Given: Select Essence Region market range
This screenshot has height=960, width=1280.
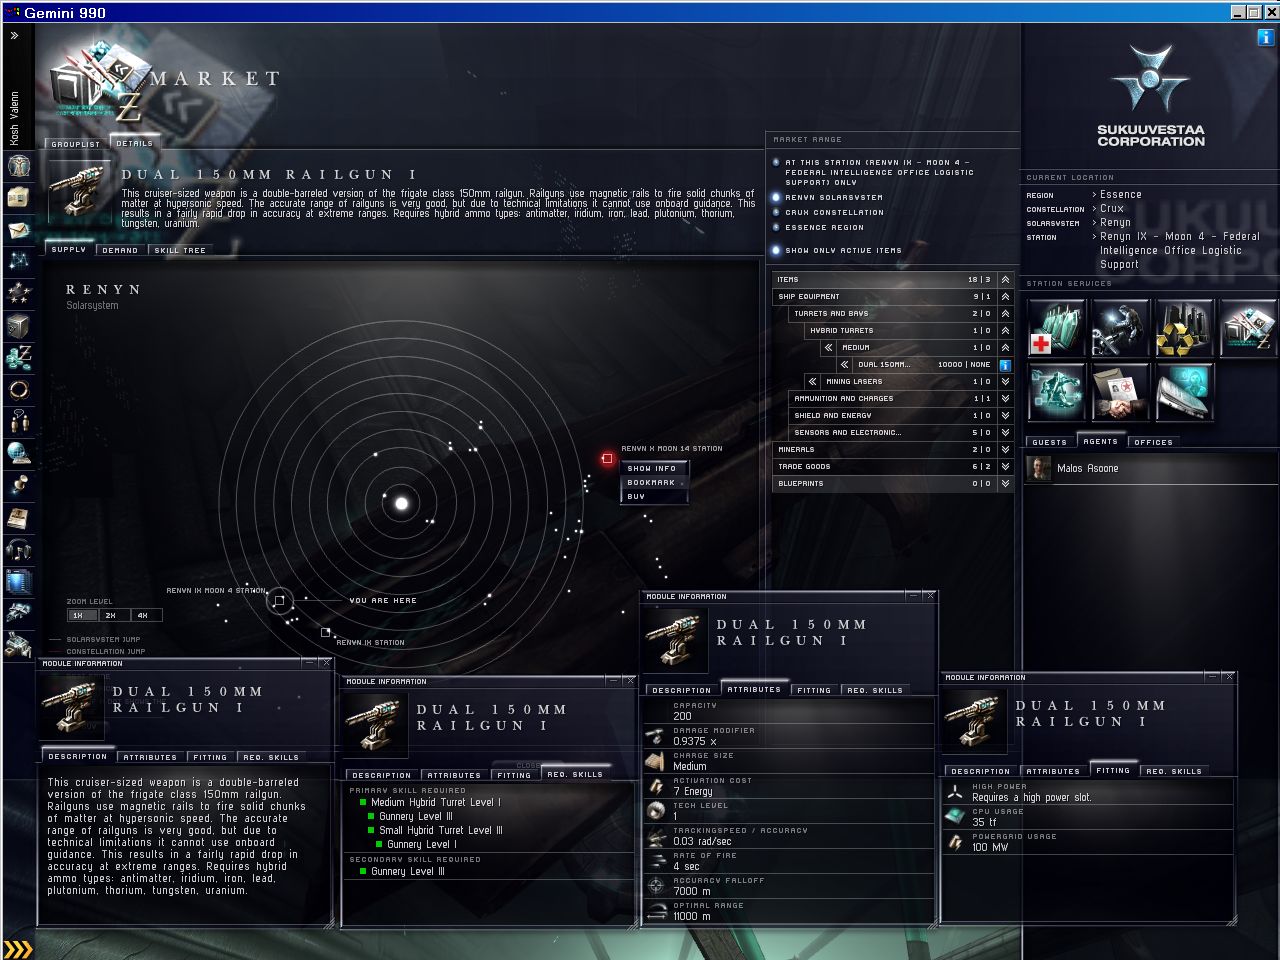Looking at the screenshot, I should 776,227.
